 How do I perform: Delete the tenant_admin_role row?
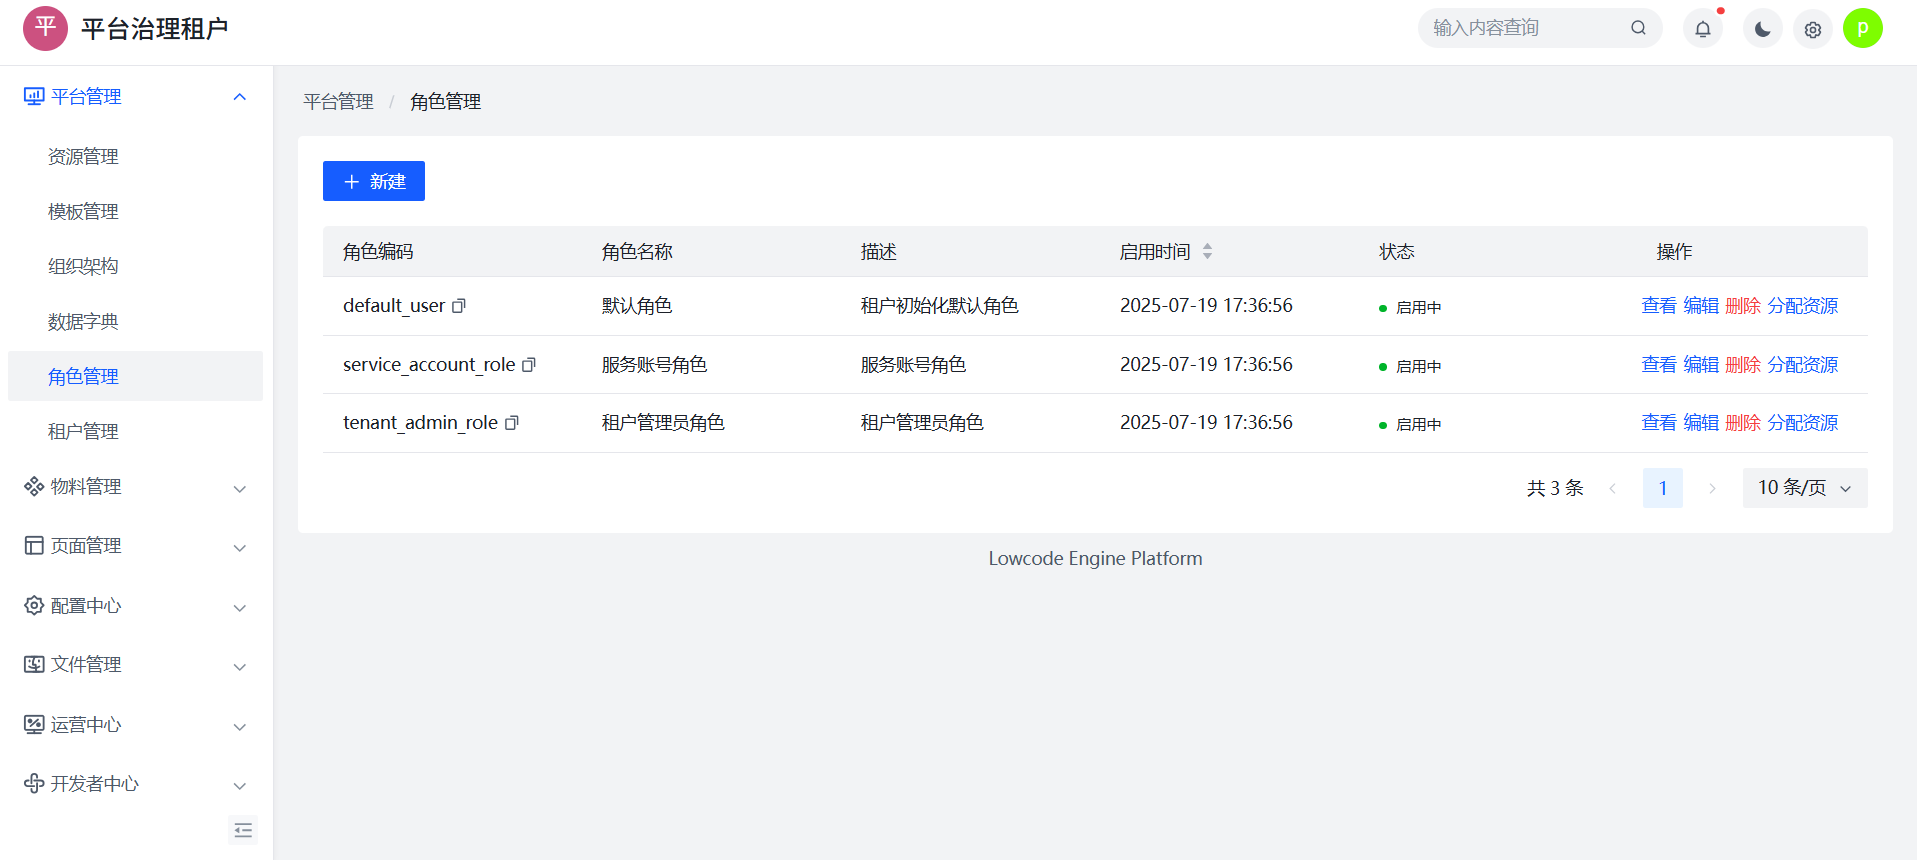(x=1742, y=423)
